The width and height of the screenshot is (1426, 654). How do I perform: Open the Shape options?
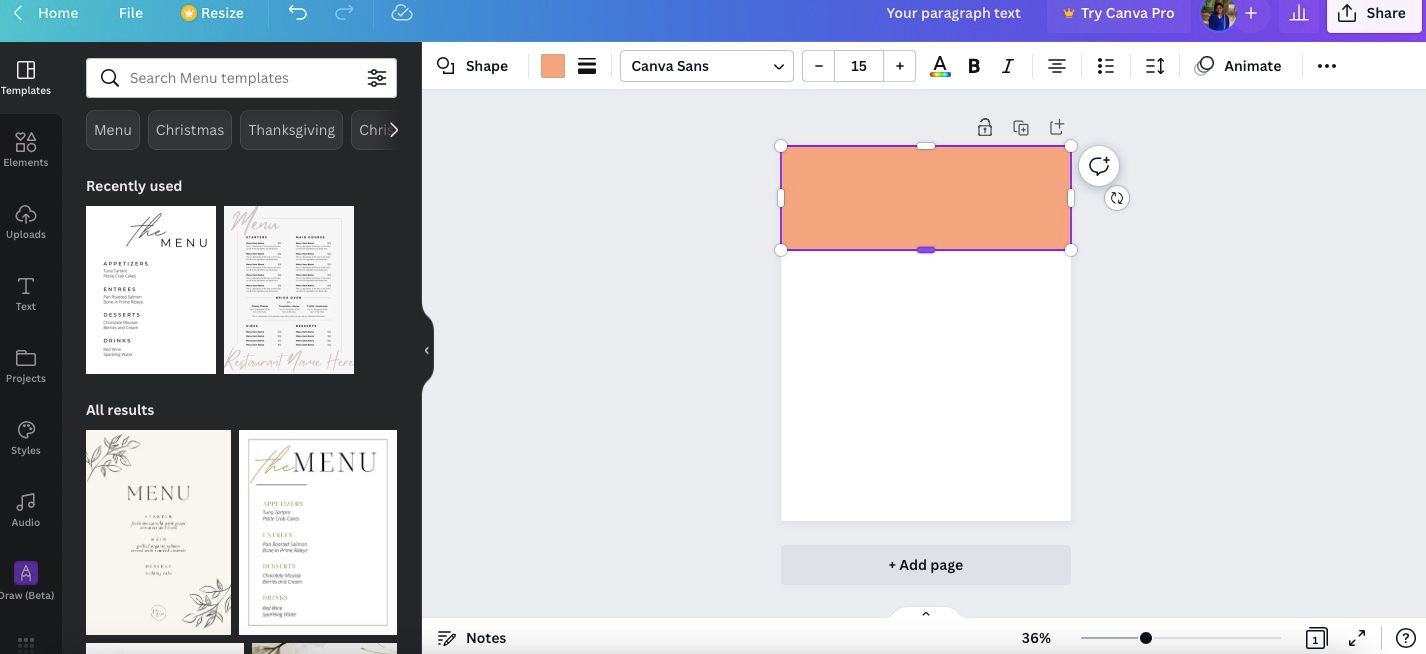[473, 66]
